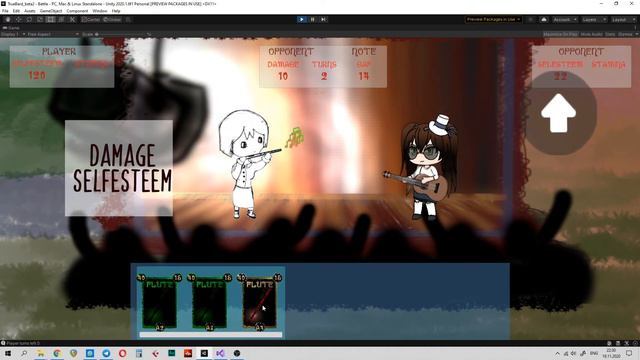Open the Layers dropdown
The image size is (640, 360).
click(x=594, y=19)
